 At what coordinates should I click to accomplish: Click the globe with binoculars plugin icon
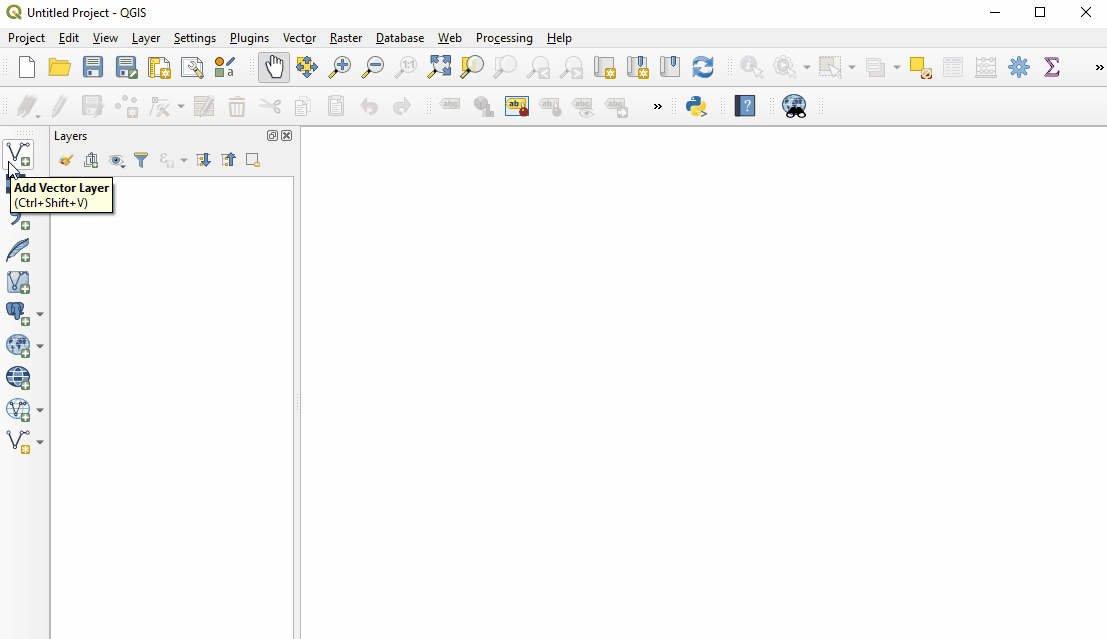(794, 107)
